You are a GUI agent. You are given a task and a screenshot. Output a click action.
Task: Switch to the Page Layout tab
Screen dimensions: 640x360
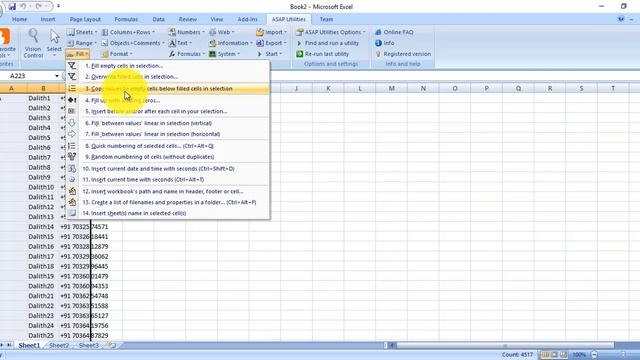(85, 19)
